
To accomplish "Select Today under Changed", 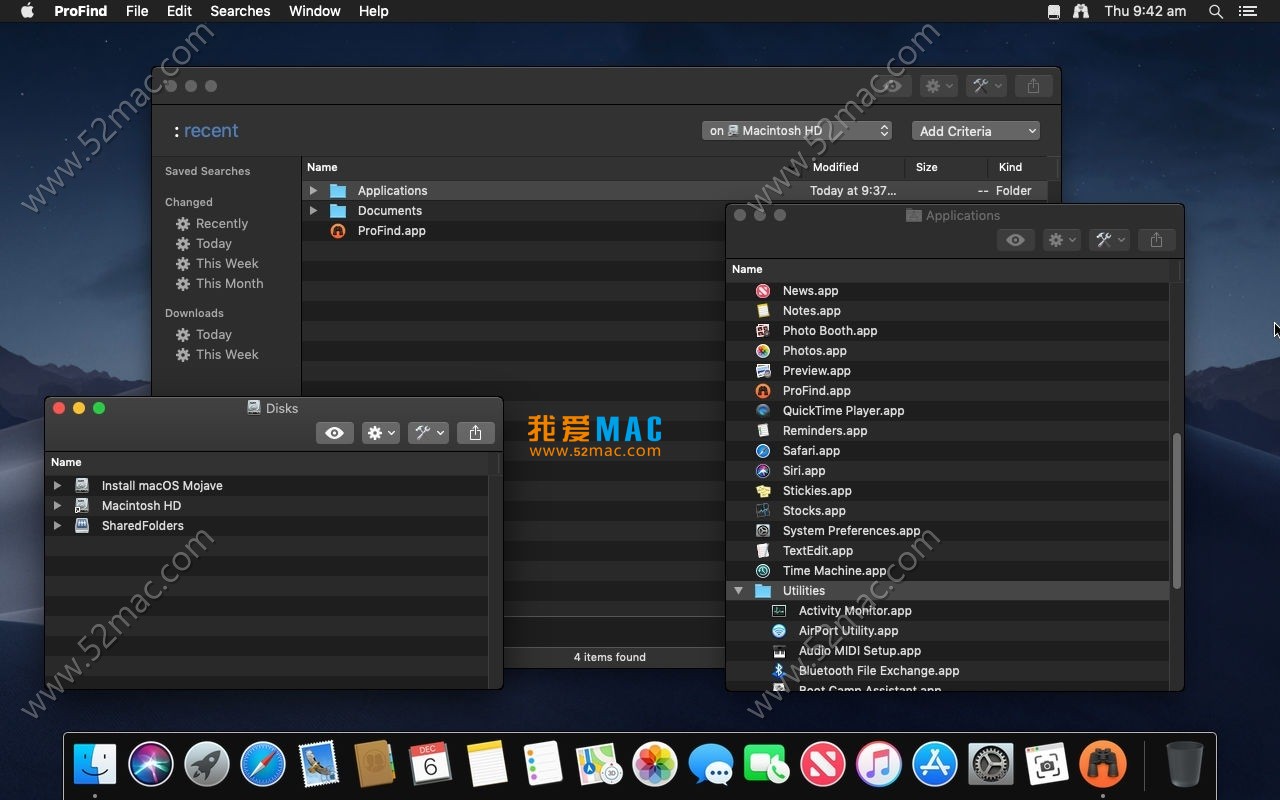I will click(x=214, y=243).
